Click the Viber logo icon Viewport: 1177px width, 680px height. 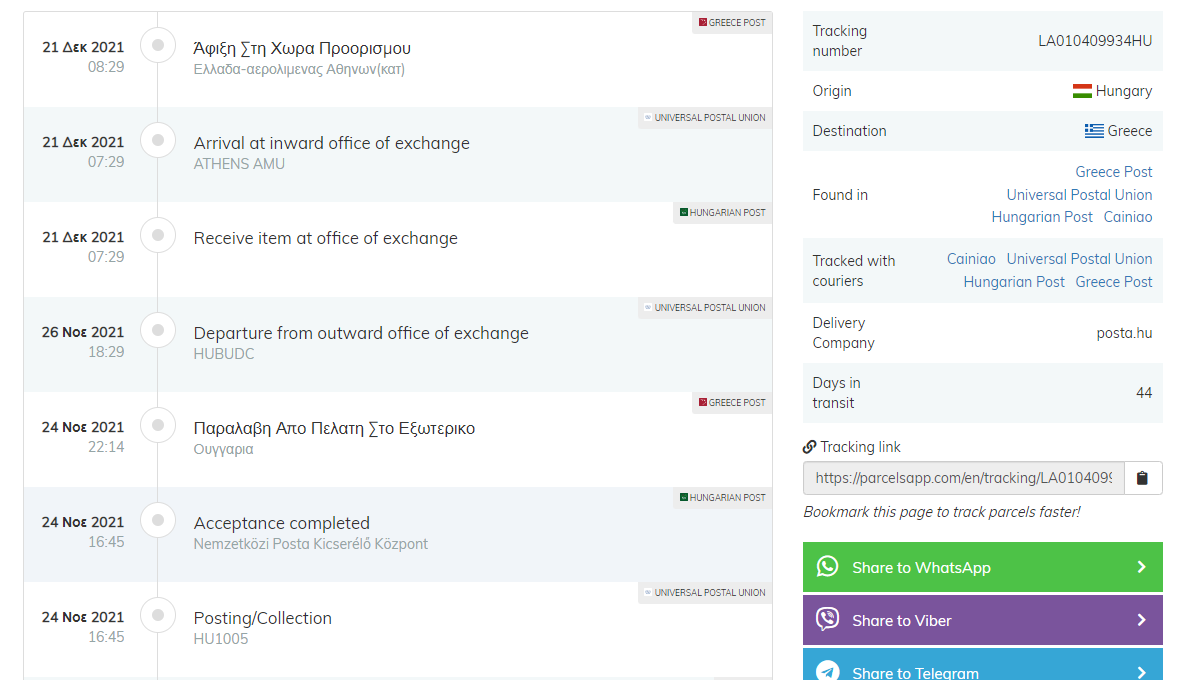point(827,619)
